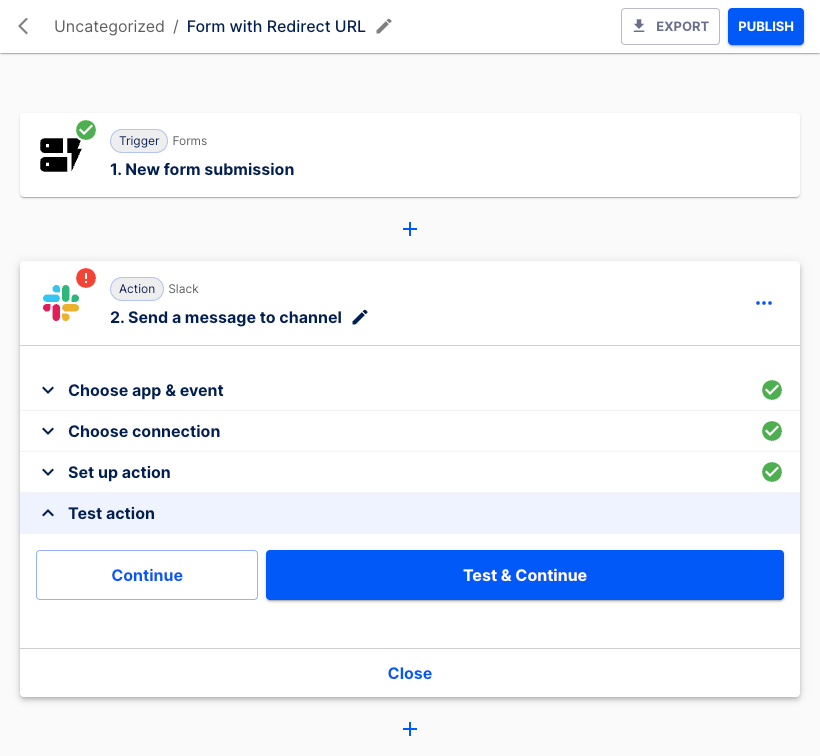Click the plus to add a step between steps
The width and height of the screenshot is (820, 756).
pyautogui.click(x=410, y=229)
